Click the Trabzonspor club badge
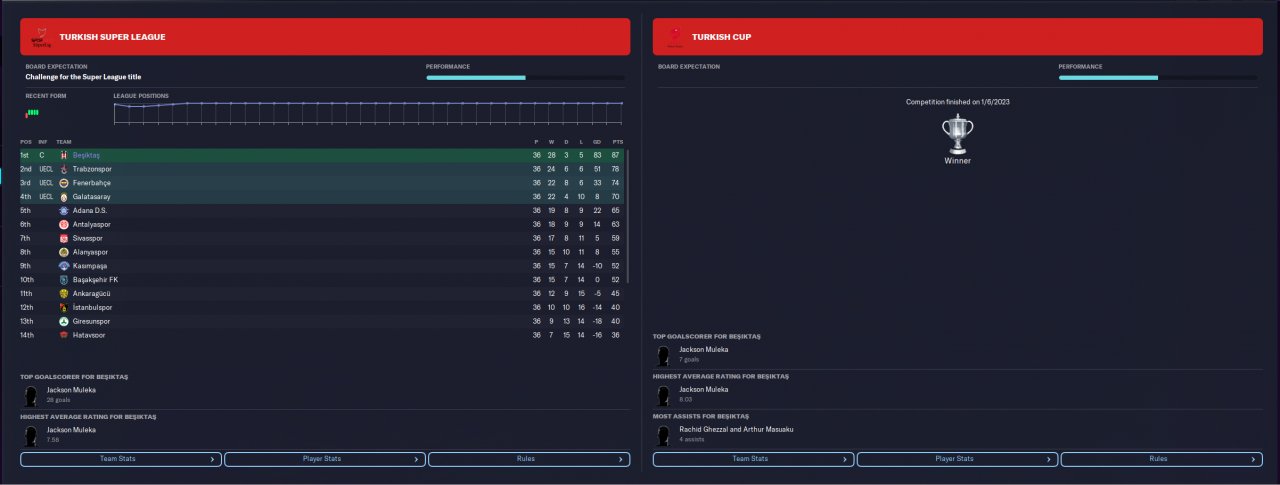This screenshot has height=485, width=1280. 64,169
